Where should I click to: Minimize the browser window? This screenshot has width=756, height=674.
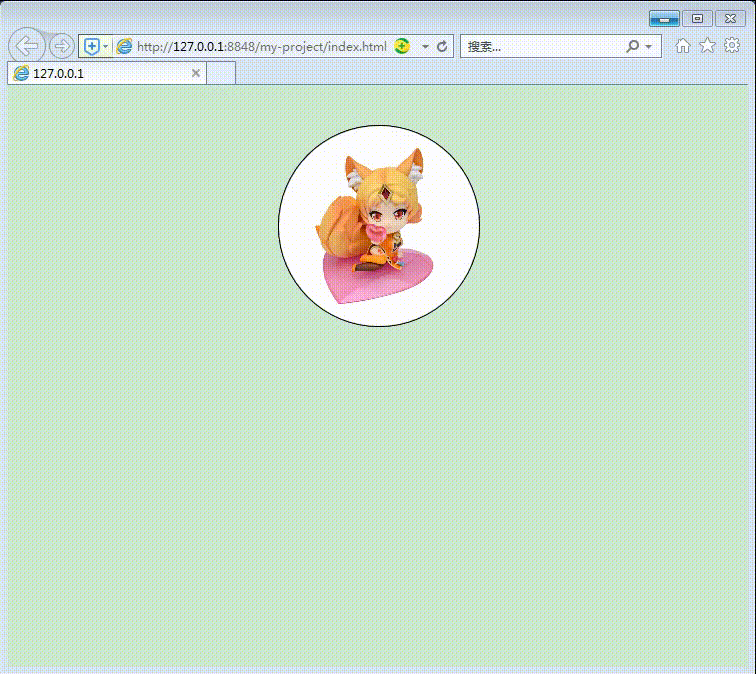click(664, 19)
